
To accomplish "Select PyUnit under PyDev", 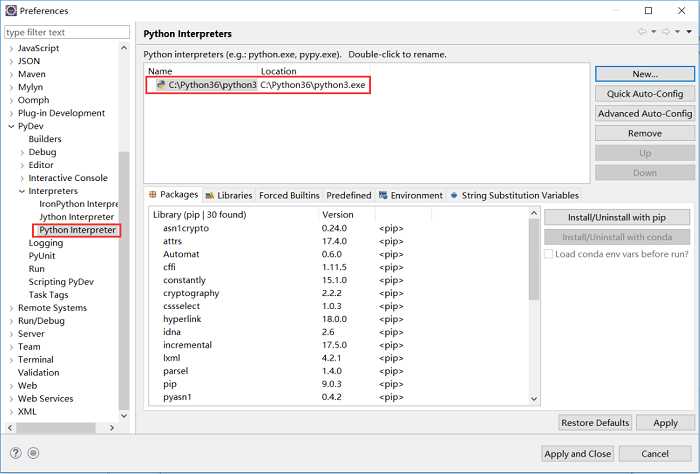I will (42, 256).
